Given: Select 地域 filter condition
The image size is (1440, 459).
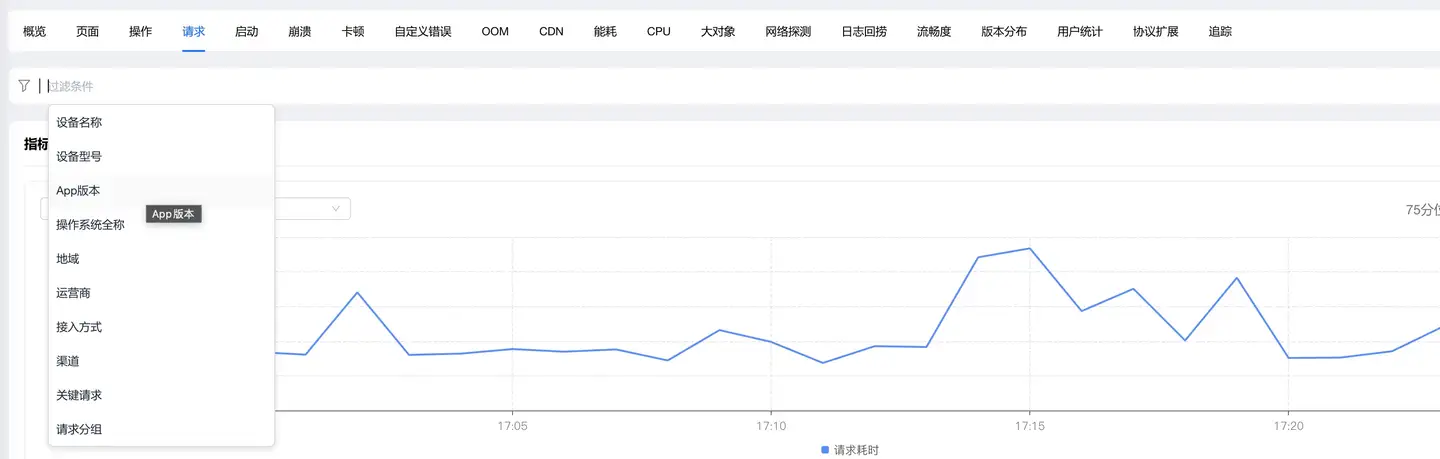Looking at the screenshot, I should point(68,259).
